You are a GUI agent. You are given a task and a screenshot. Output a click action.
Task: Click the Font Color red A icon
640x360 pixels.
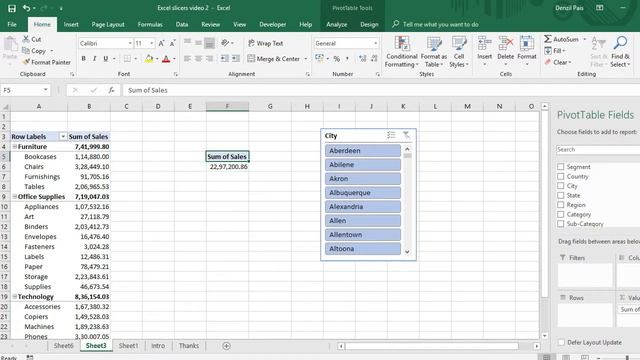pos(166,59)
